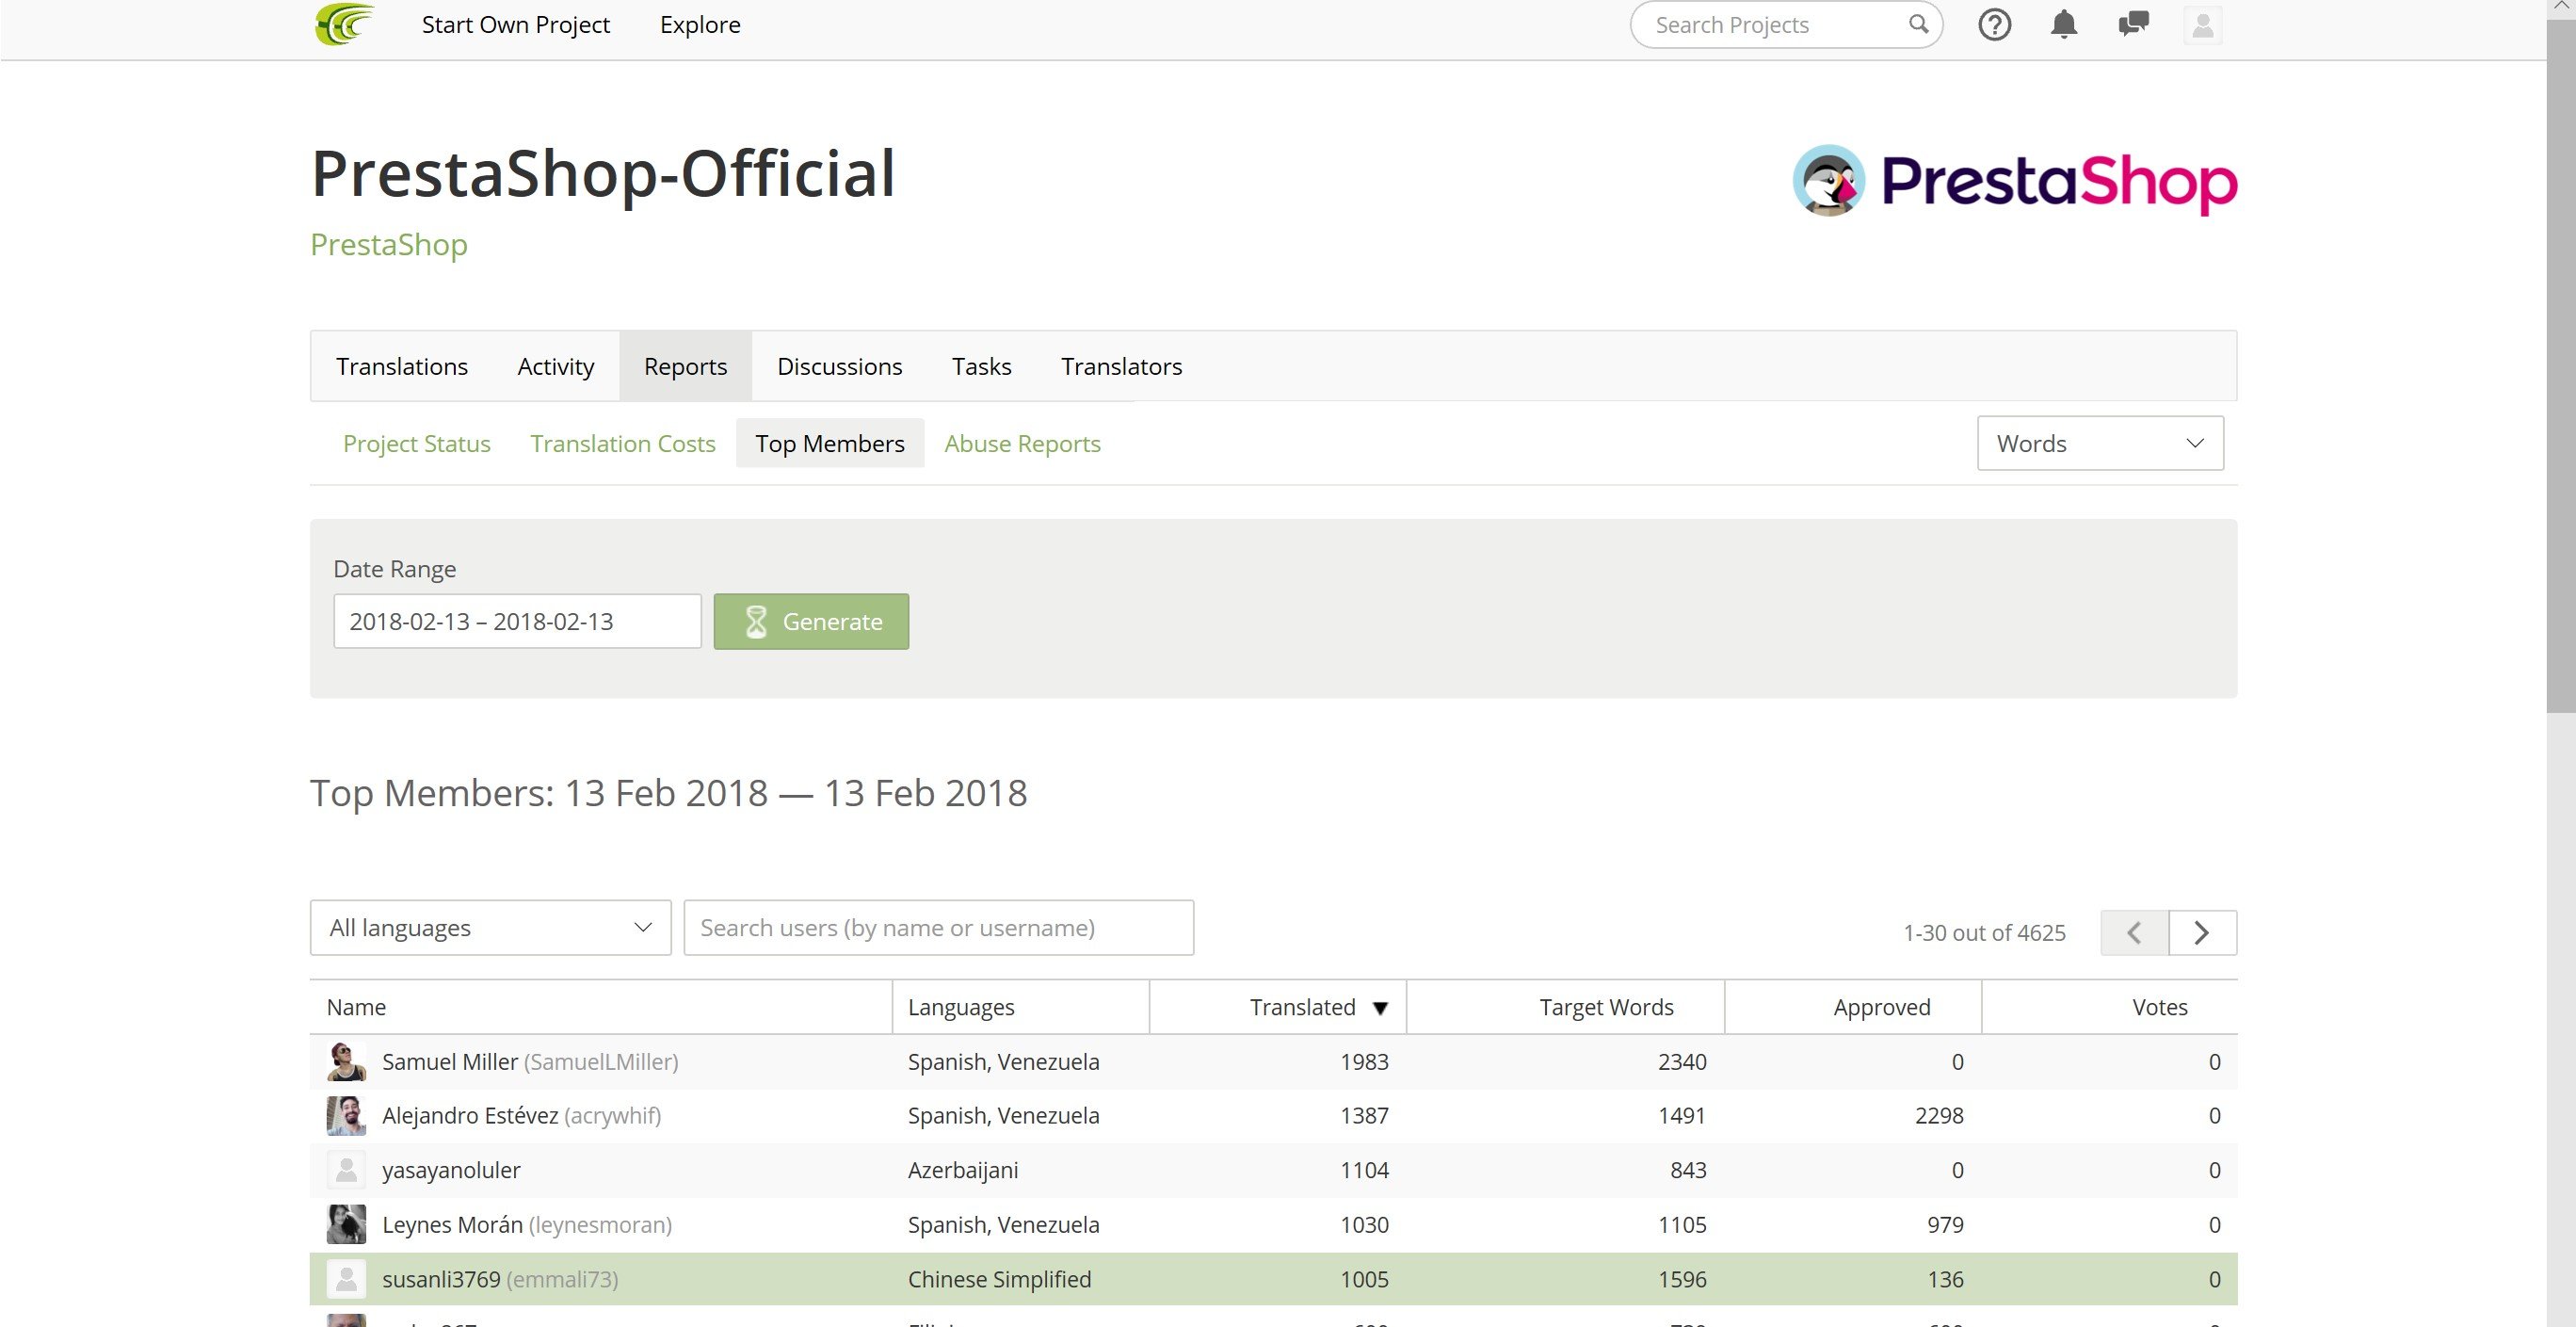Click yasayanoluler's placeholder avatar
2576x1327 pixels.
click(x=346, y=1169)
